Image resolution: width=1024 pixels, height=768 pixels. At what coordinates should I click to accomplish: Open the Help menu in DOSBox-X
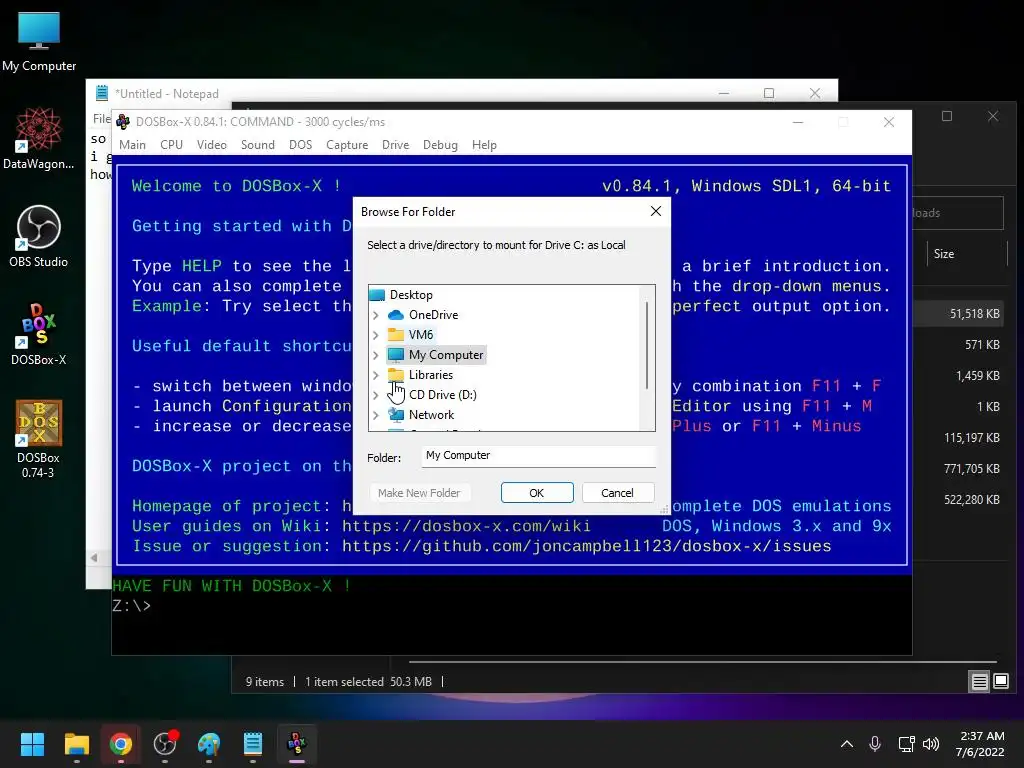(484, 145)
